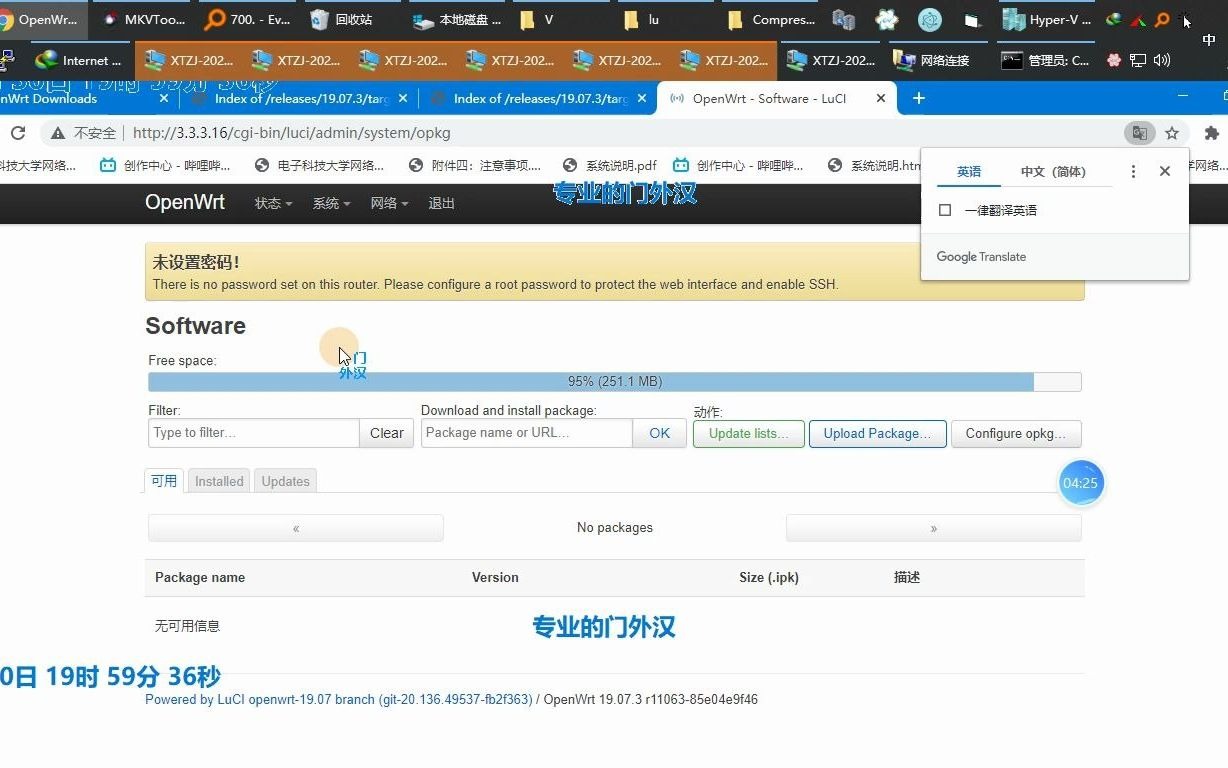Focus the Type to filter input field
This screenshot has width=1228, height=768.
pyautogui.click(x=254, y=433)
